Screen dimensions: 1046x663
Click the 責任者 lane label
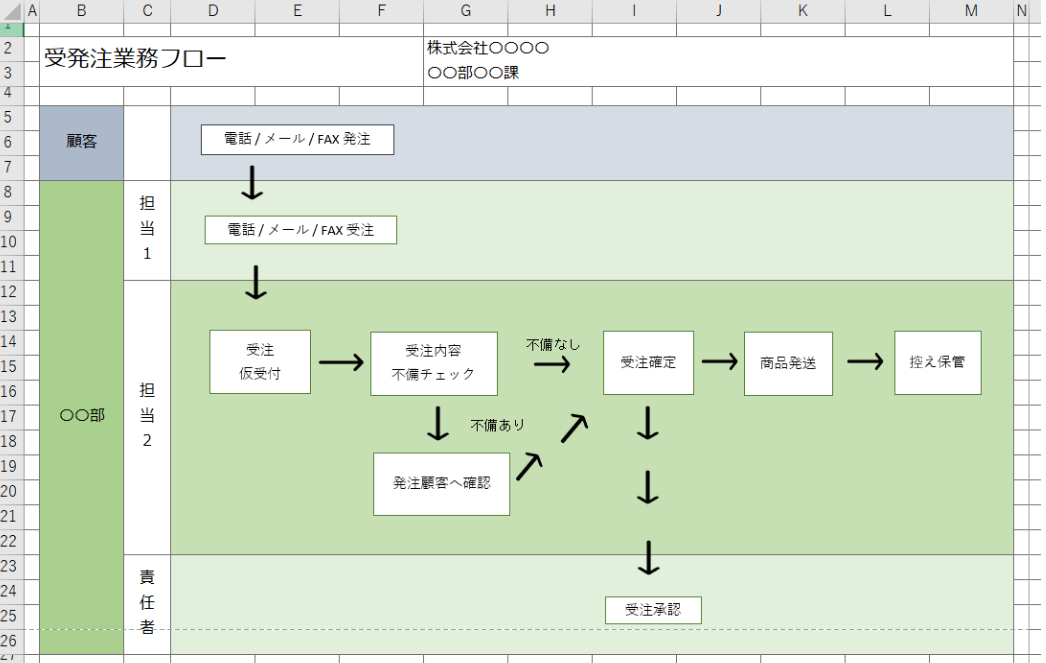[x=147, y=603]
